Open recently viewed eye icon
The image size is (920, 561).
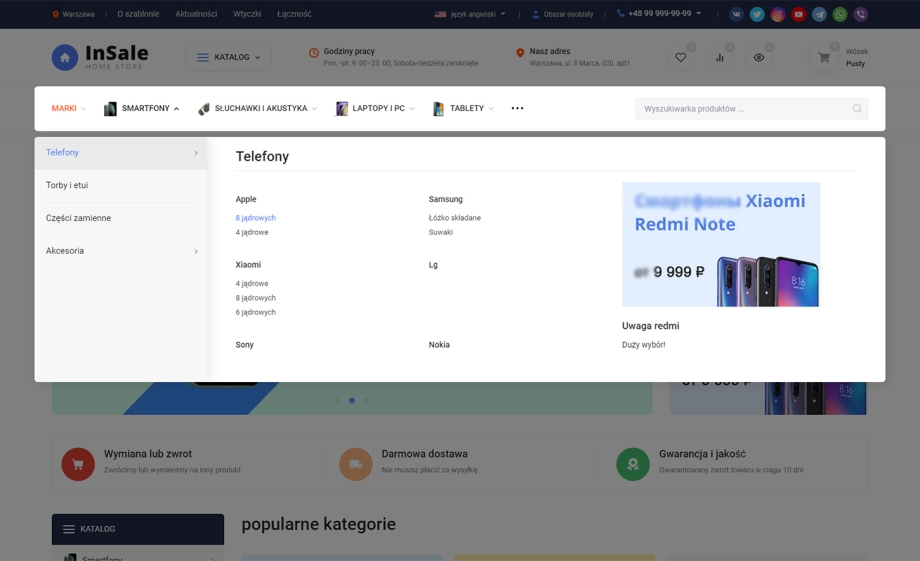759,58
